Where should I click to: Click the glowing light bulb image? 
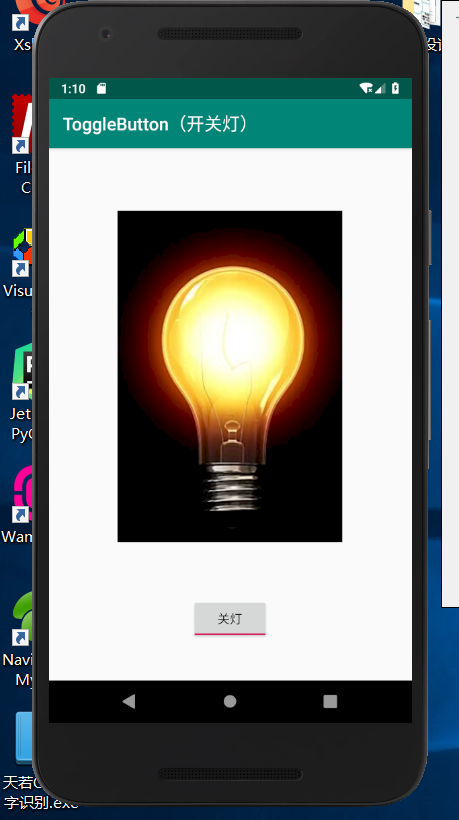tap(230, 376)
